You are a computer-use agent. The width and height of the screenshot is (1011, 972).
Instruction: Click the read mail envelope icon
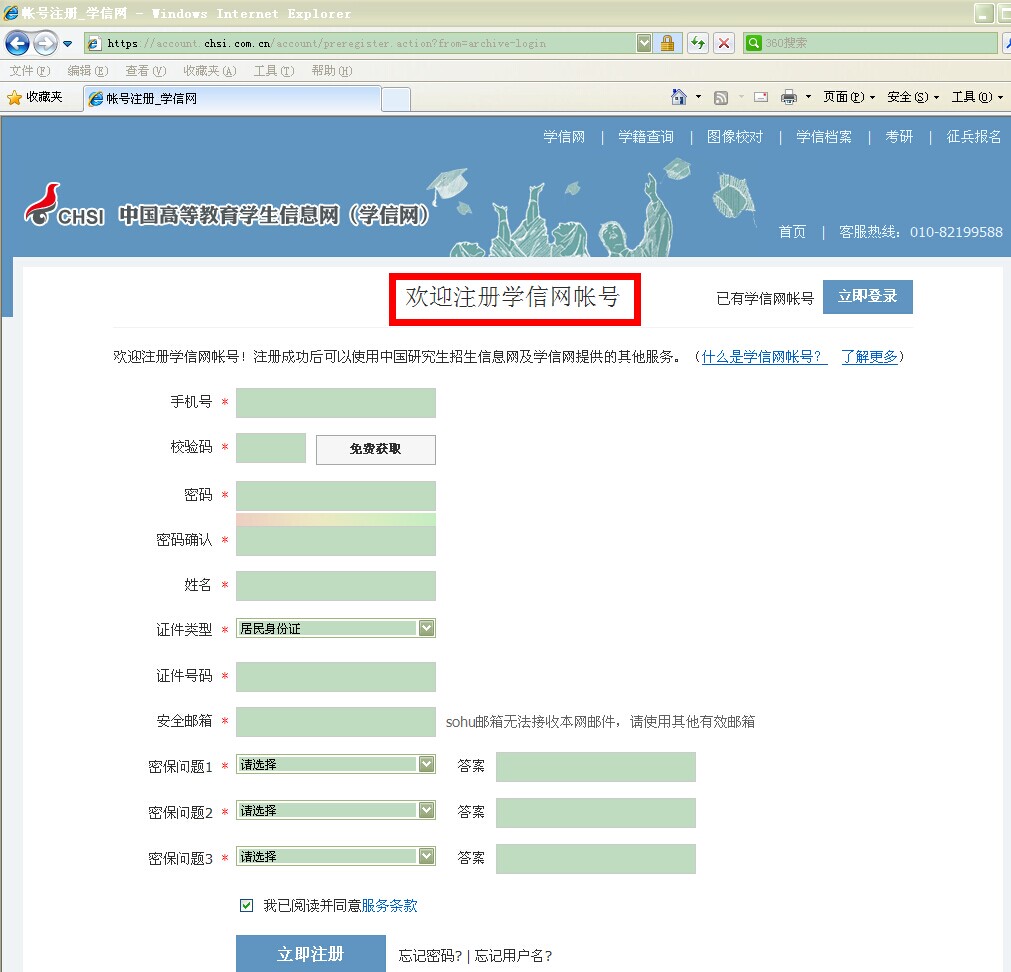tap(761, 97)
